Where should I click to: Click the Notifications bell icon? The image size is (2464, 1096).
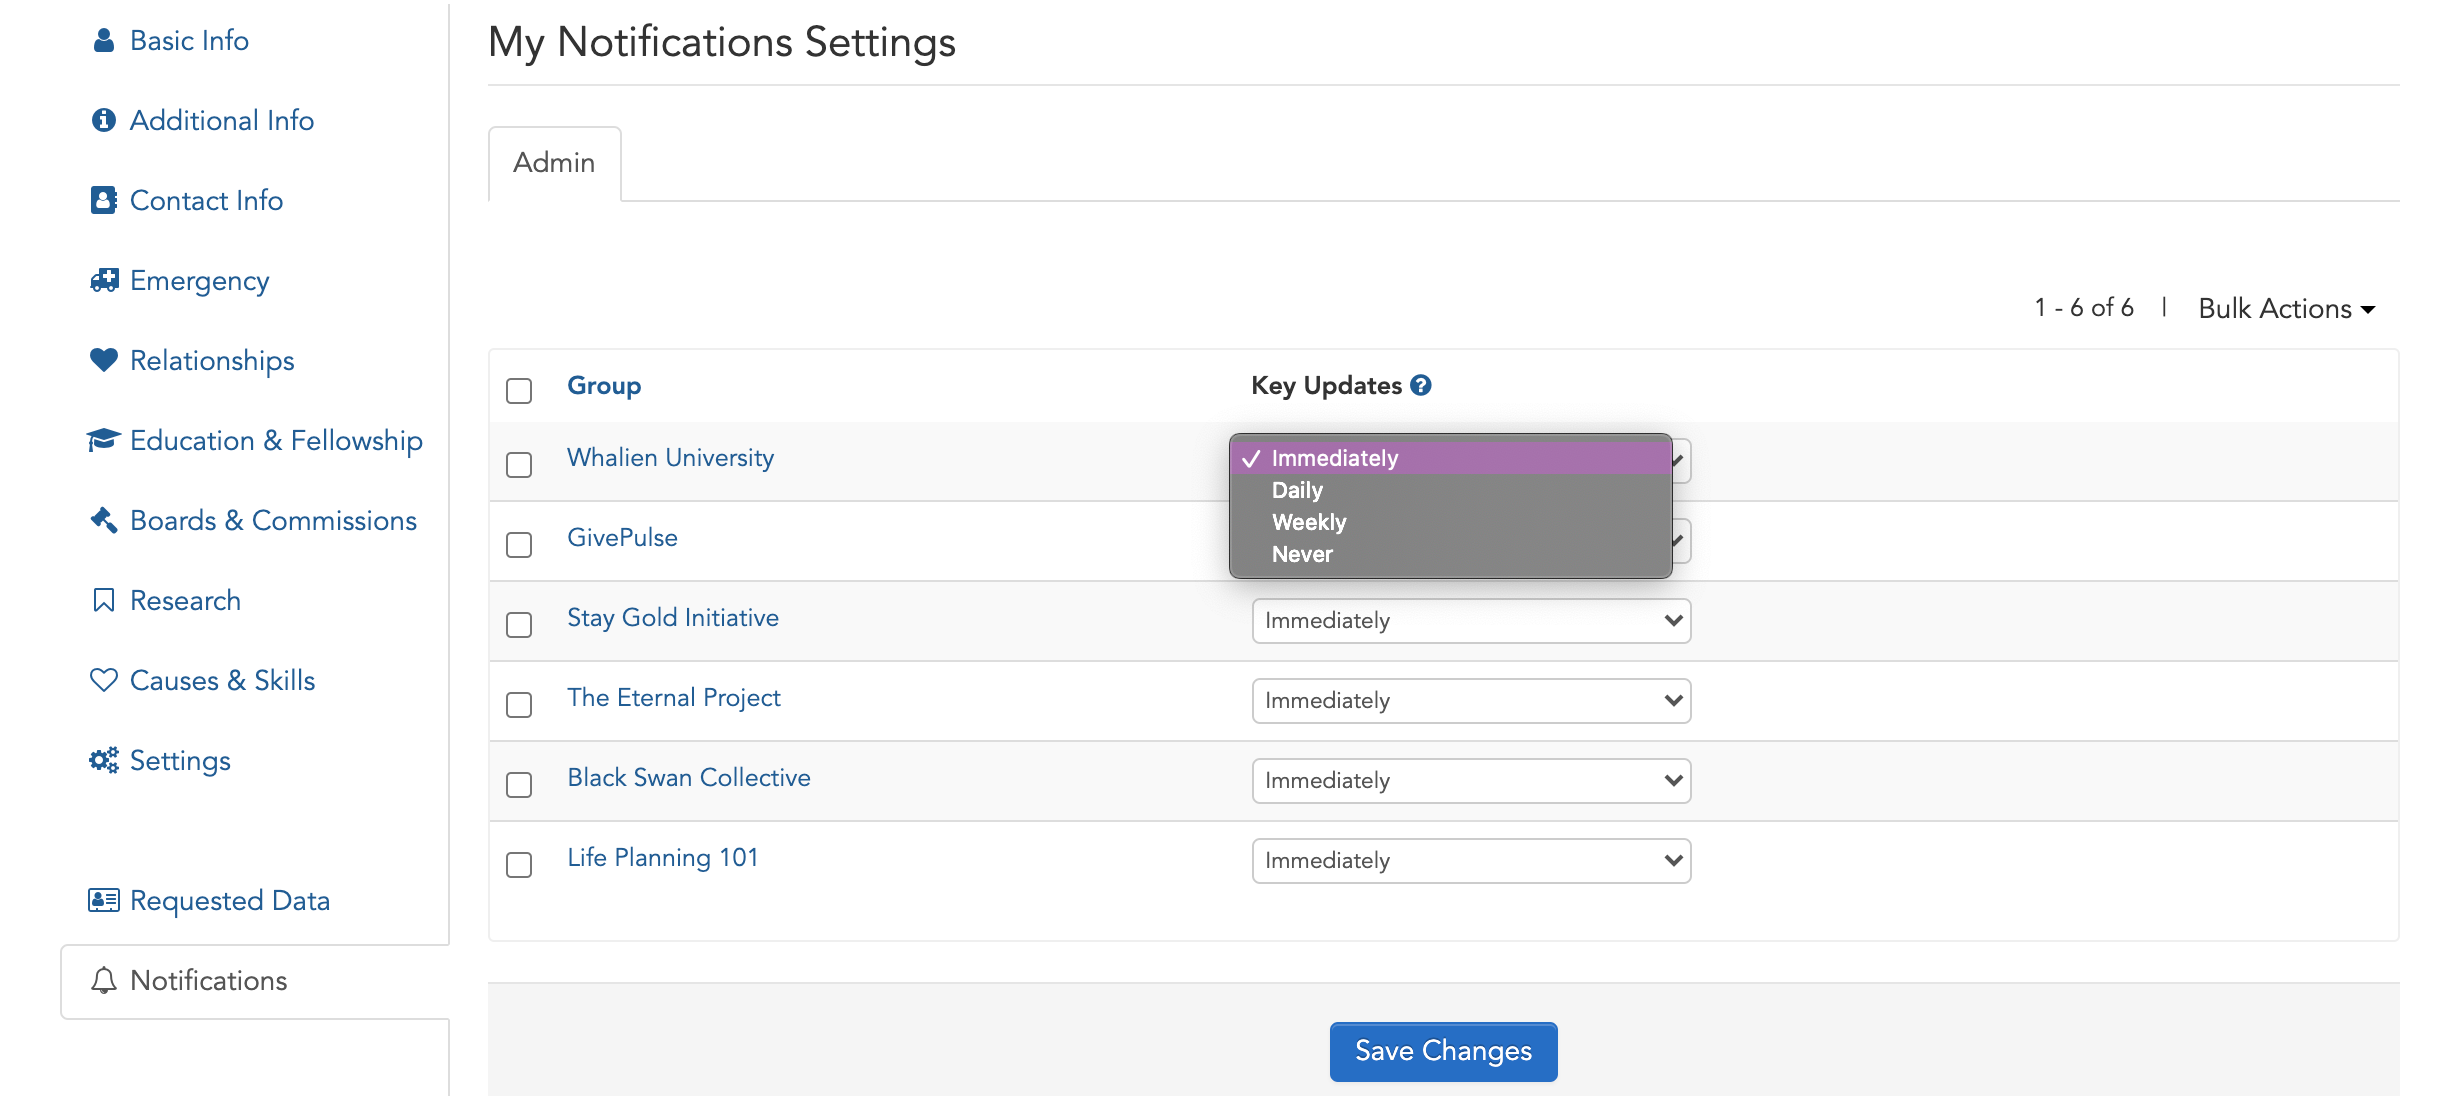coord(103,980)
